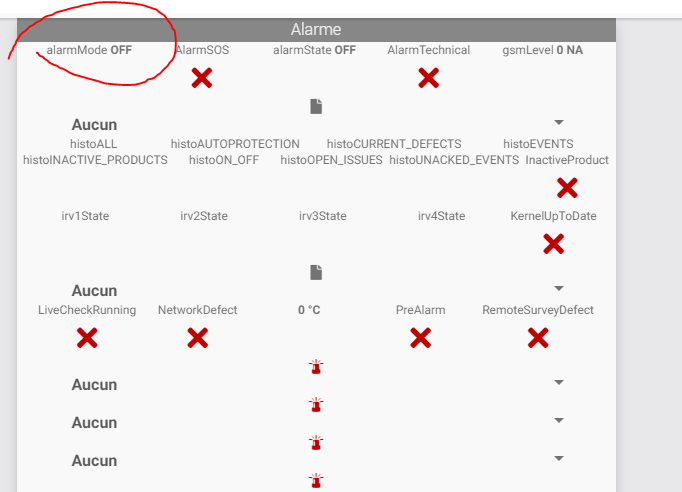Select the NetworkDefect red X icon
Viewport: 682px width, 492px height.
pos(198,338)
